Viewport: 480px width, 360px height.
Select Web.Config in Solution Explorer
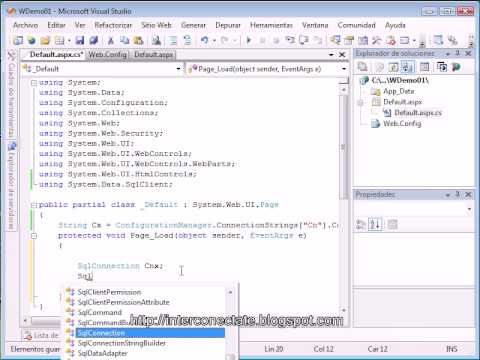[402, 124]
